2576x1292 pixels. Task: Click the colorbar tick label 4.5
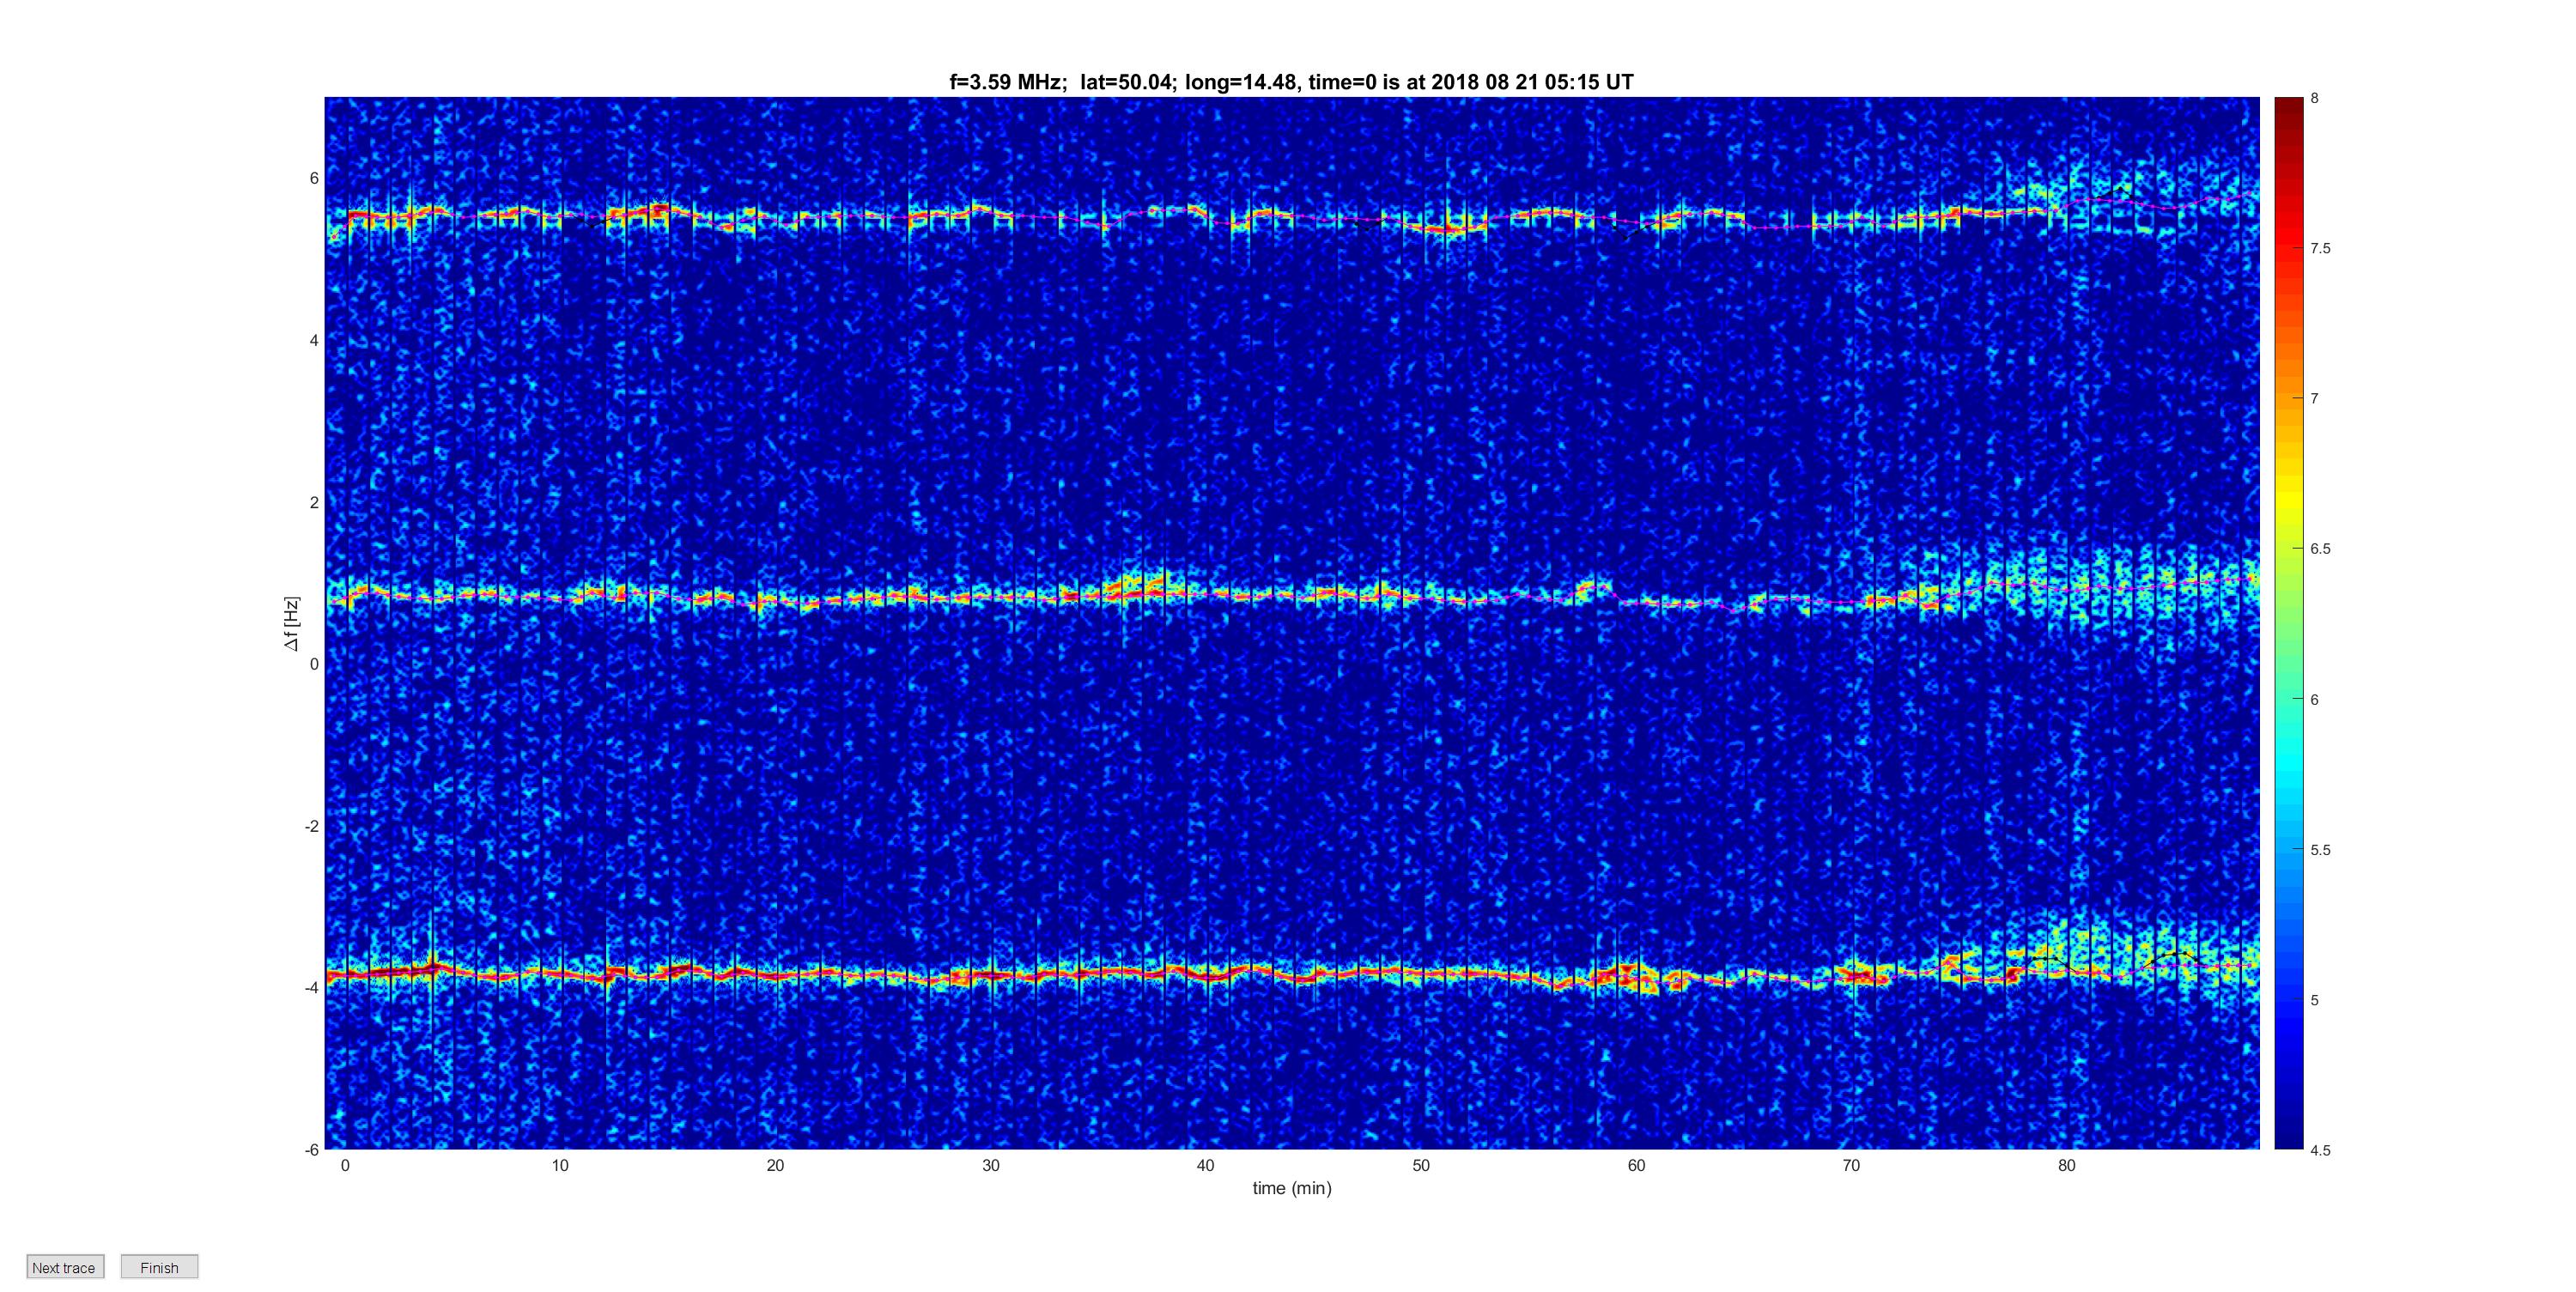tap(2320, 1150)
